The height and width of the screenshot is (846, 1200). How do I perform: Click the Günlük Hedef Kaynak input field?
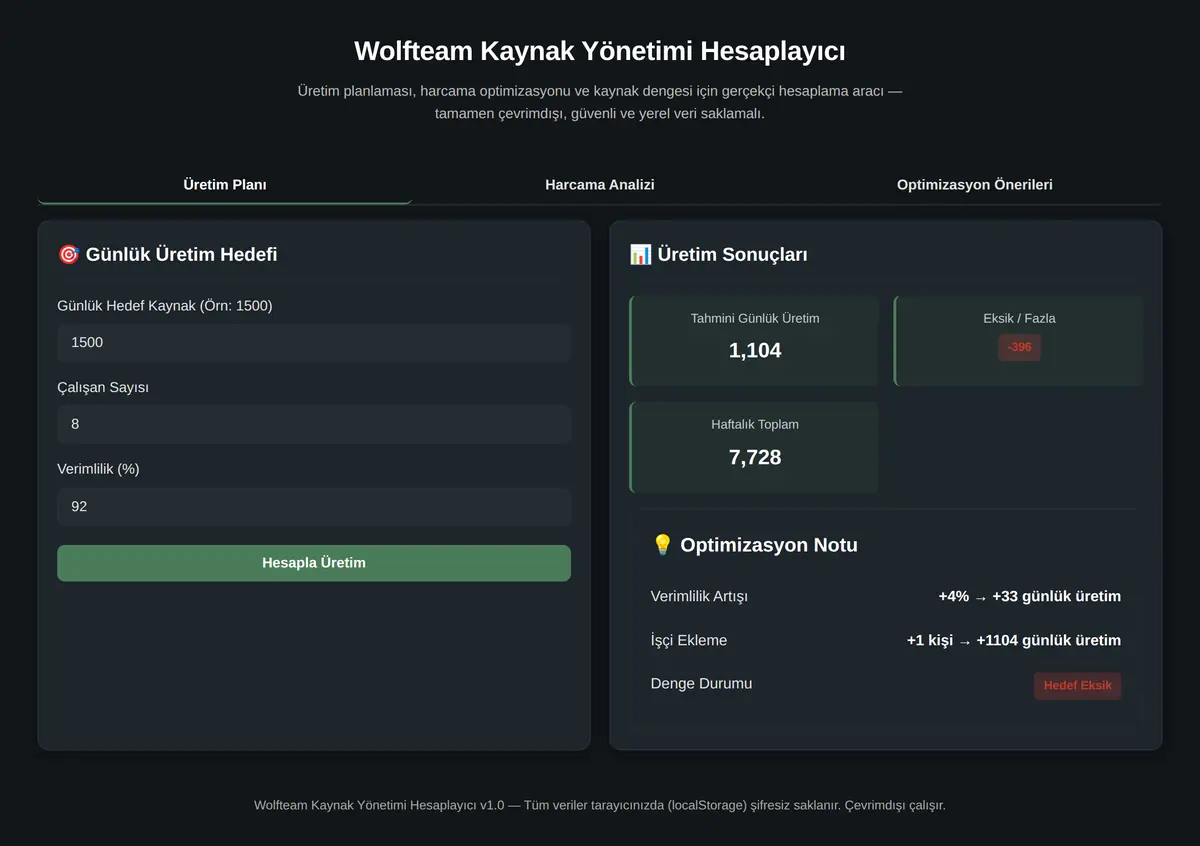314,342
